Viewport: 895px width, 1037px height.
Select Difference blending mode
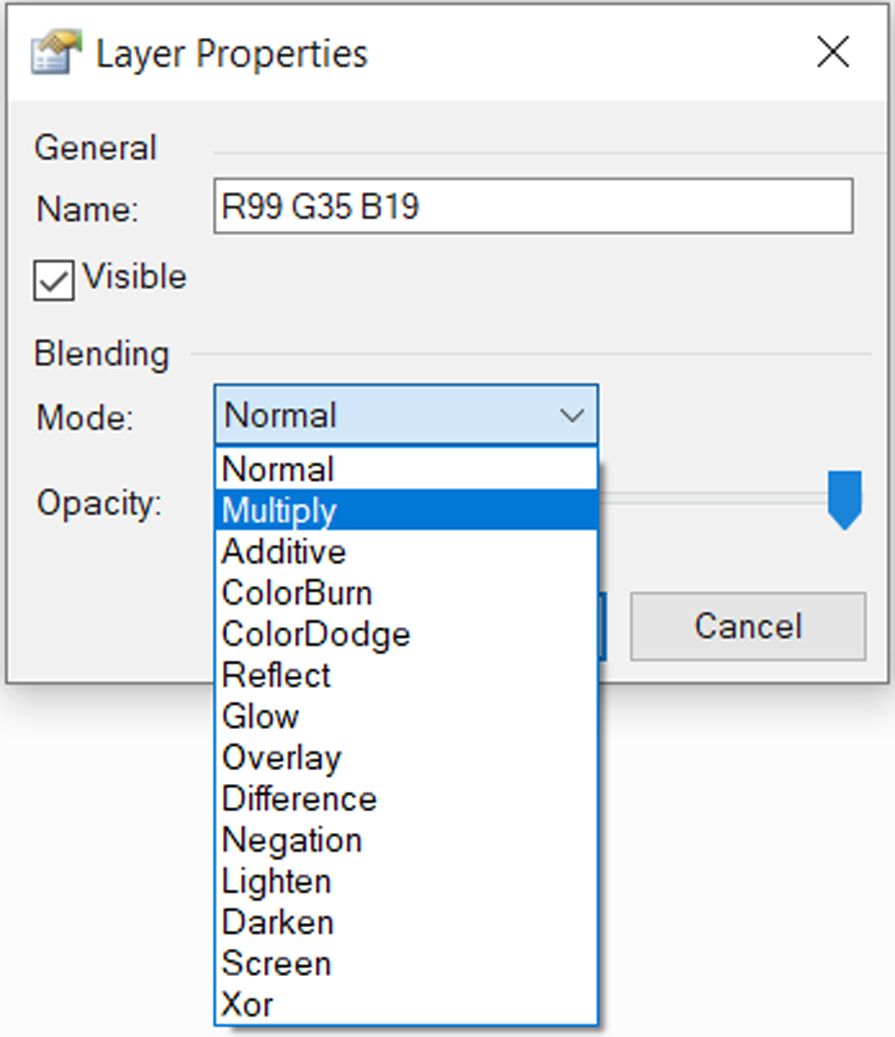[x=406, y=799]
